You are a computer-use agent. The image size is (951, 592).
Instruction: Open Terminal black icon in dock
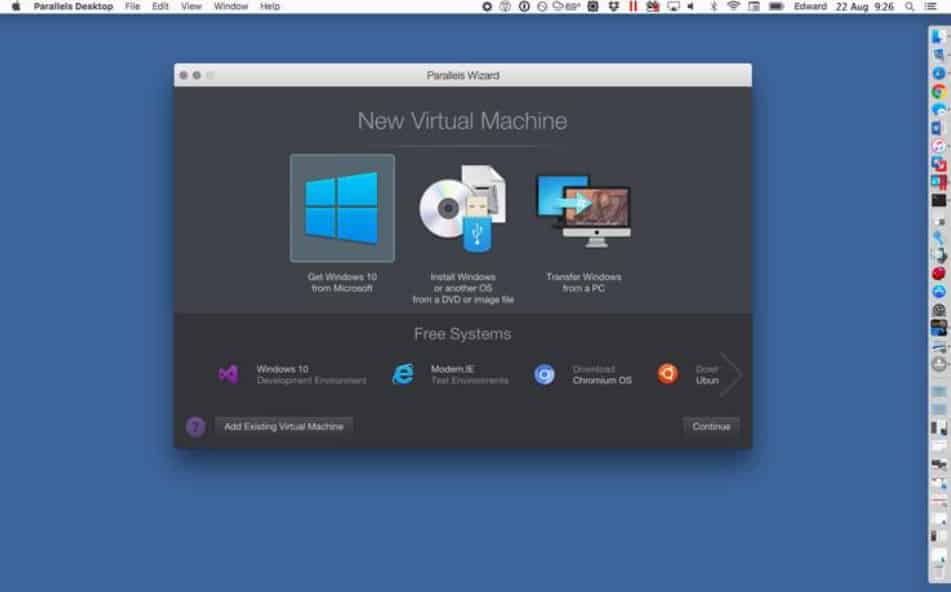click(938, 200)
